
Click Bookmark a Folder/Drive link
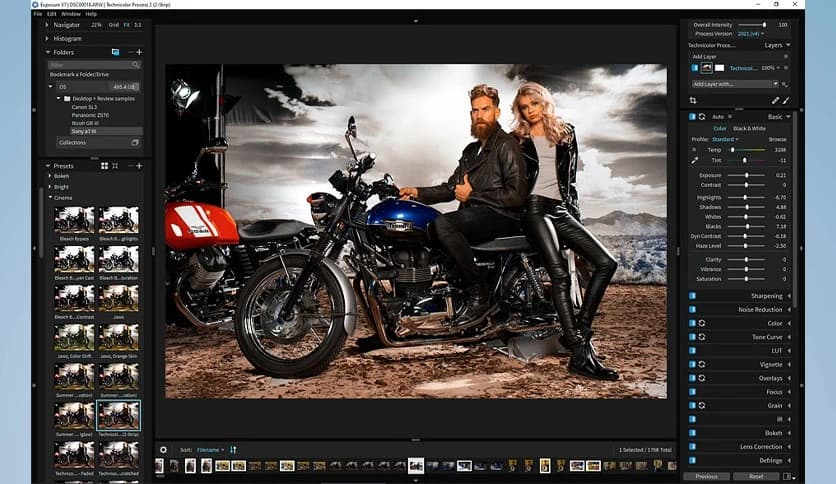tap(79, 75)
